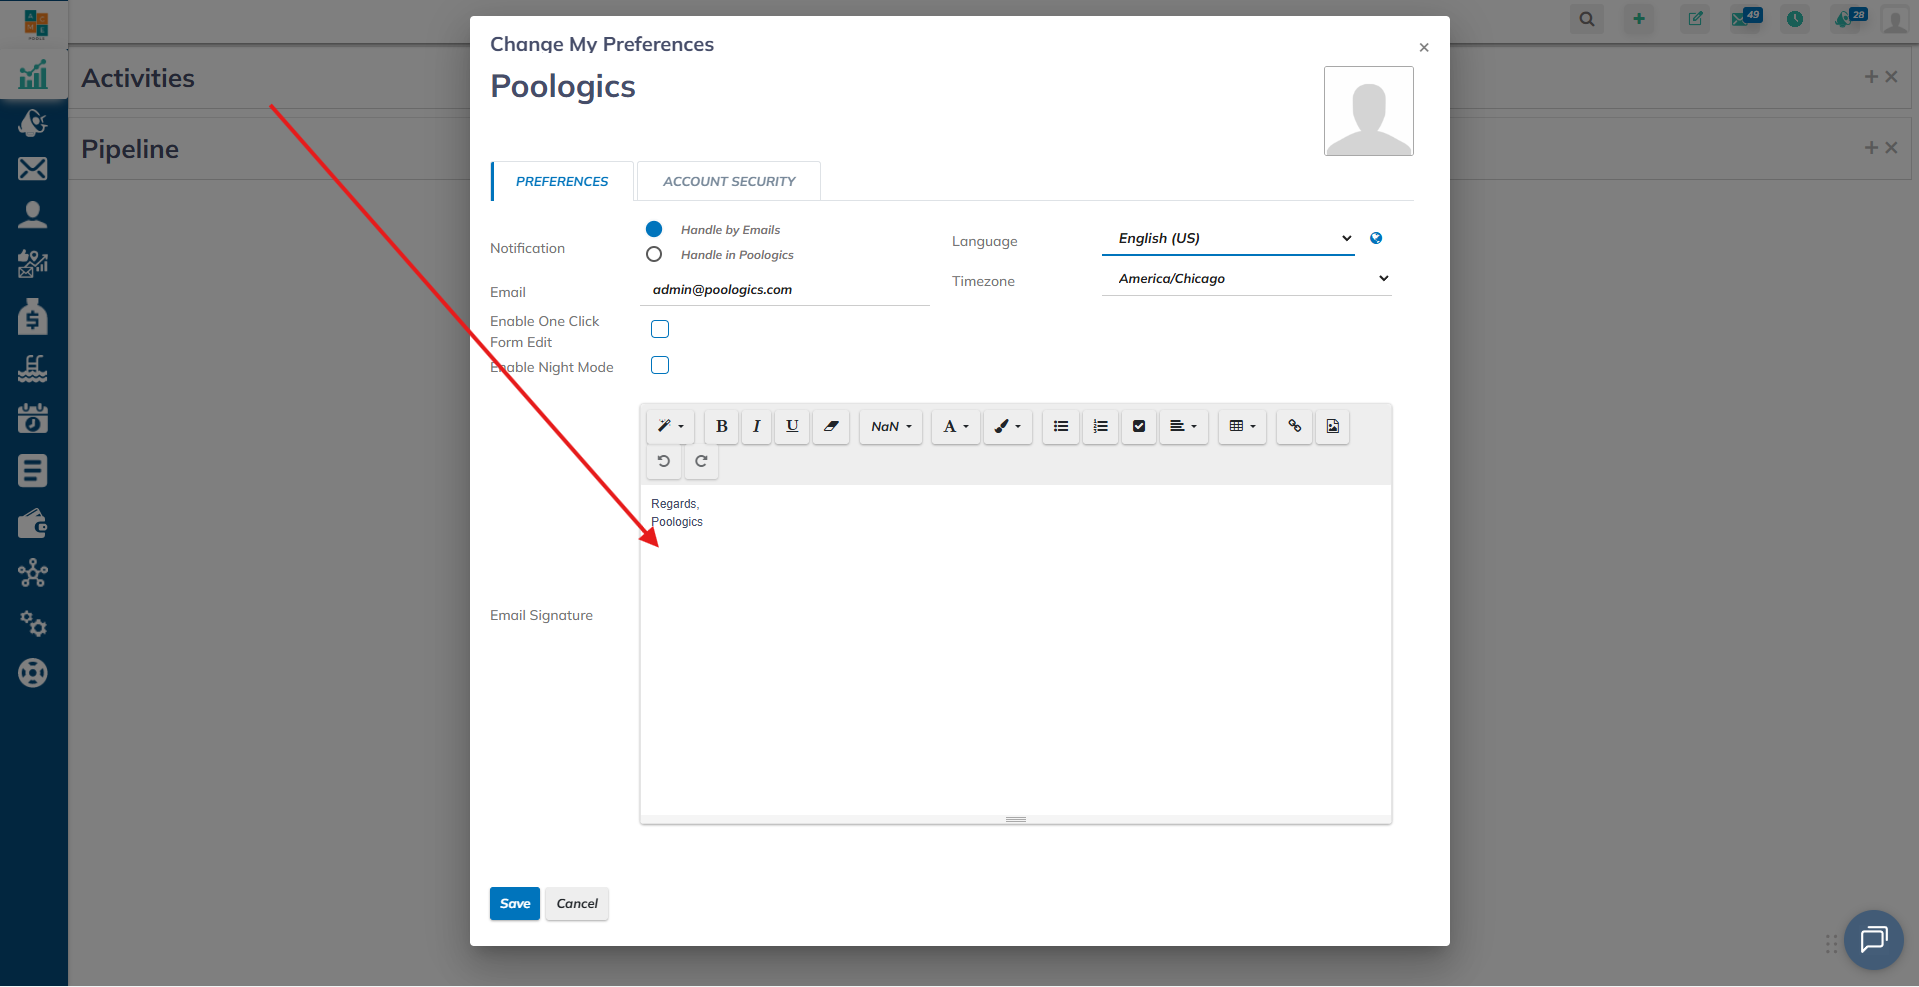Click the undo arrow in editor toolbar
Screen dimensions: 1919x987
(x=663, y=461)
